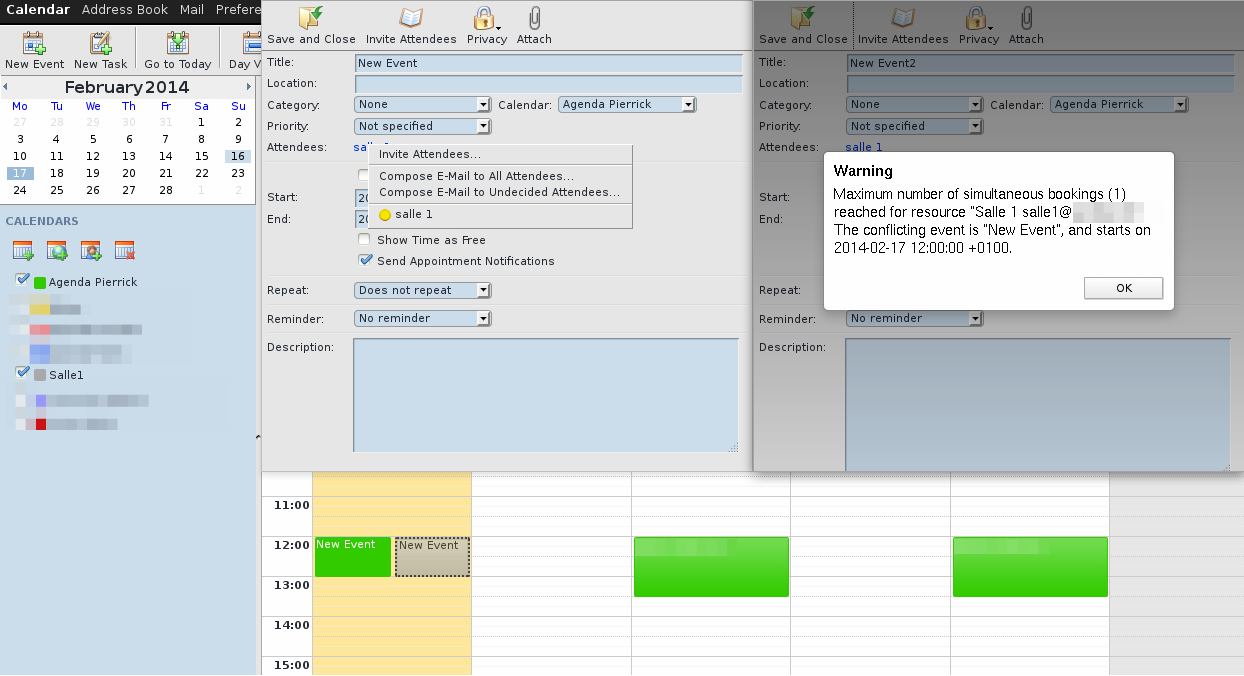
Task: Click the Attach paperclip icon in the left dialog
Action: coord(535,19)
